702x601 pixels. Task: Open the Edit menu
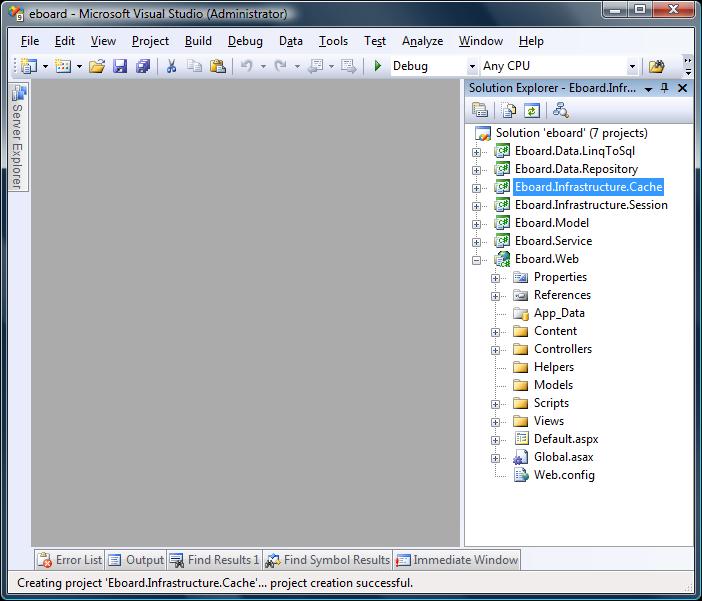(x=64, y=41)
